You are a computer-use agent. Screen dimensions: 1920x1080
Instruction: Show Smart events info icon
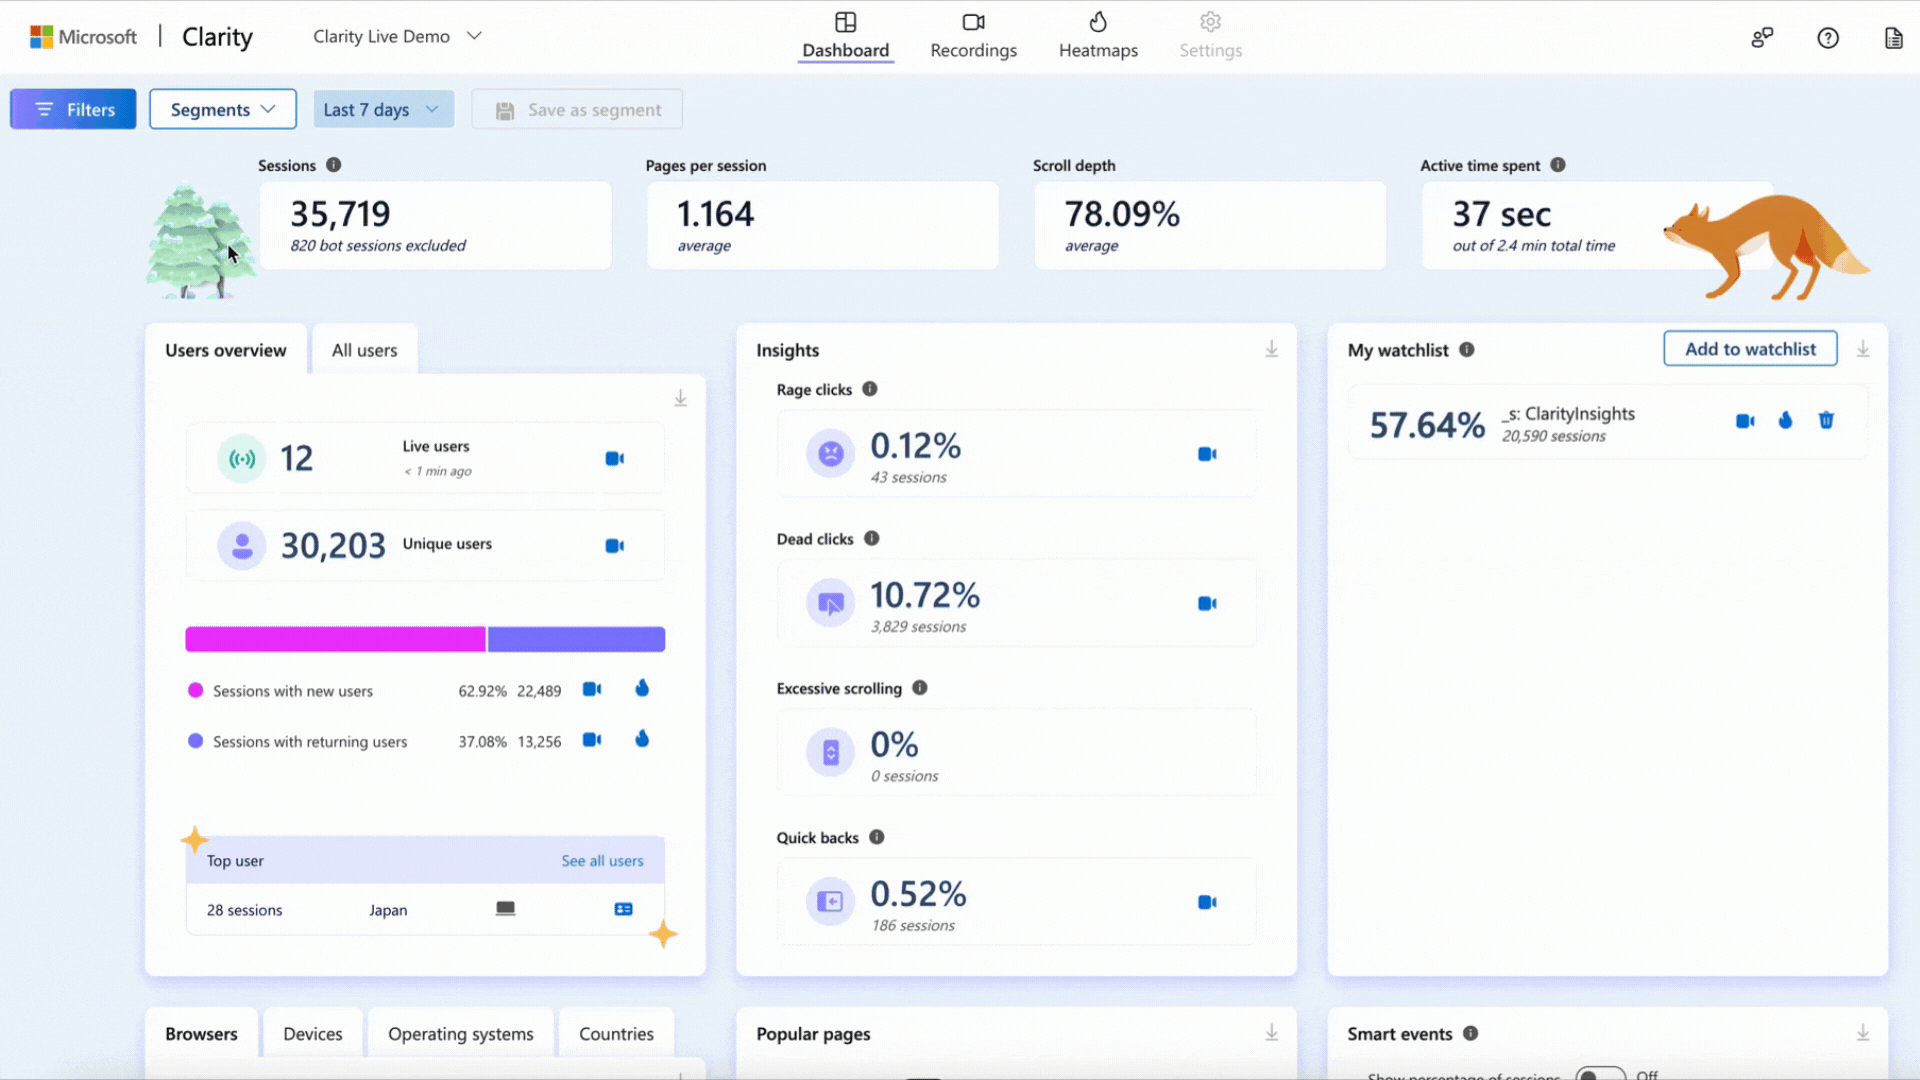point(1470,1033)
